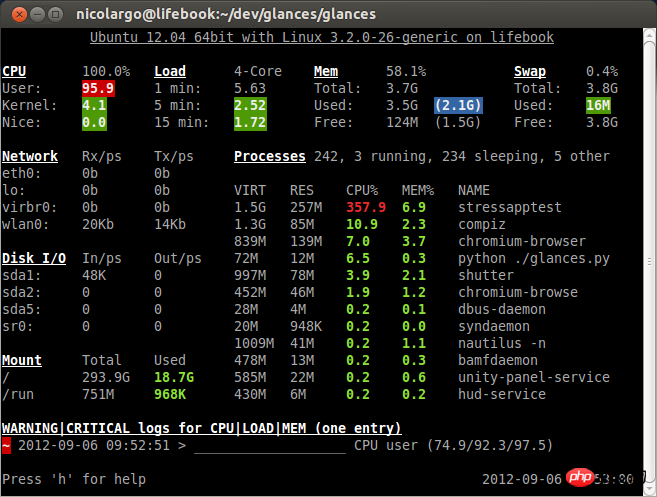Click the CPU section heading
657x497 pixels.
pos(14,71)
